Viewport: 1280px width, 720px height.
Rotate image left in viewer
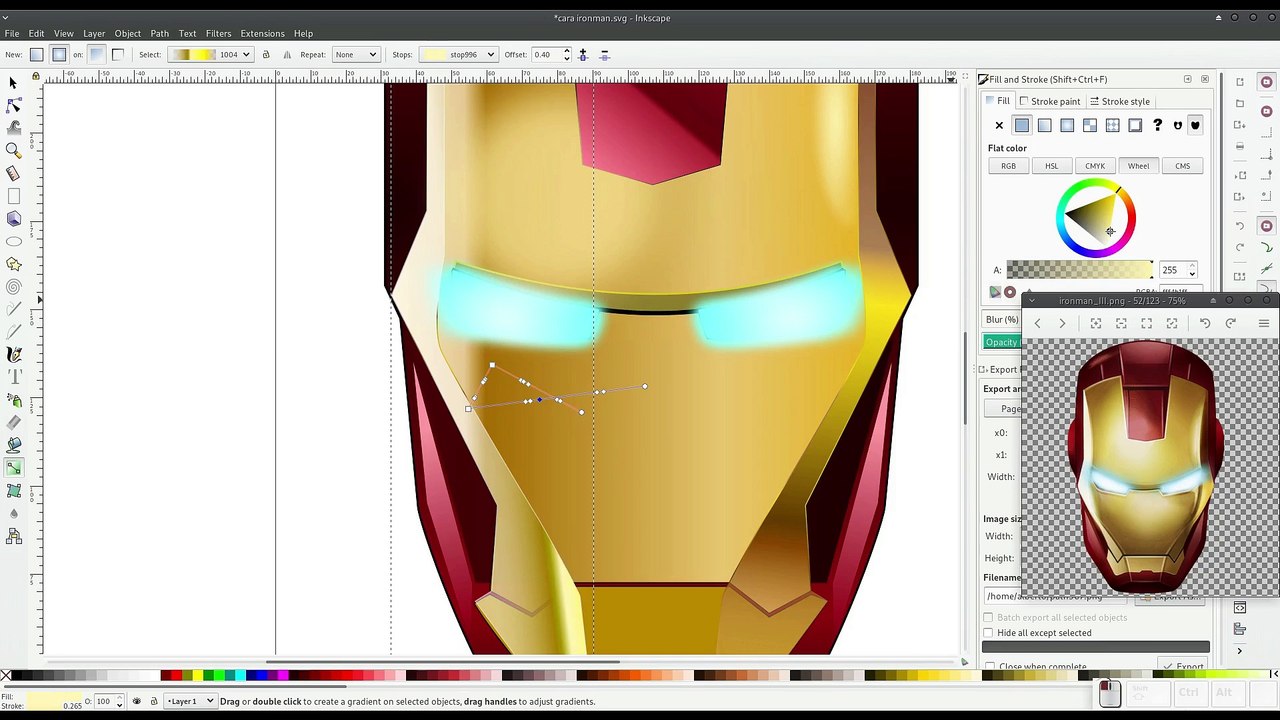point(1205,323)
